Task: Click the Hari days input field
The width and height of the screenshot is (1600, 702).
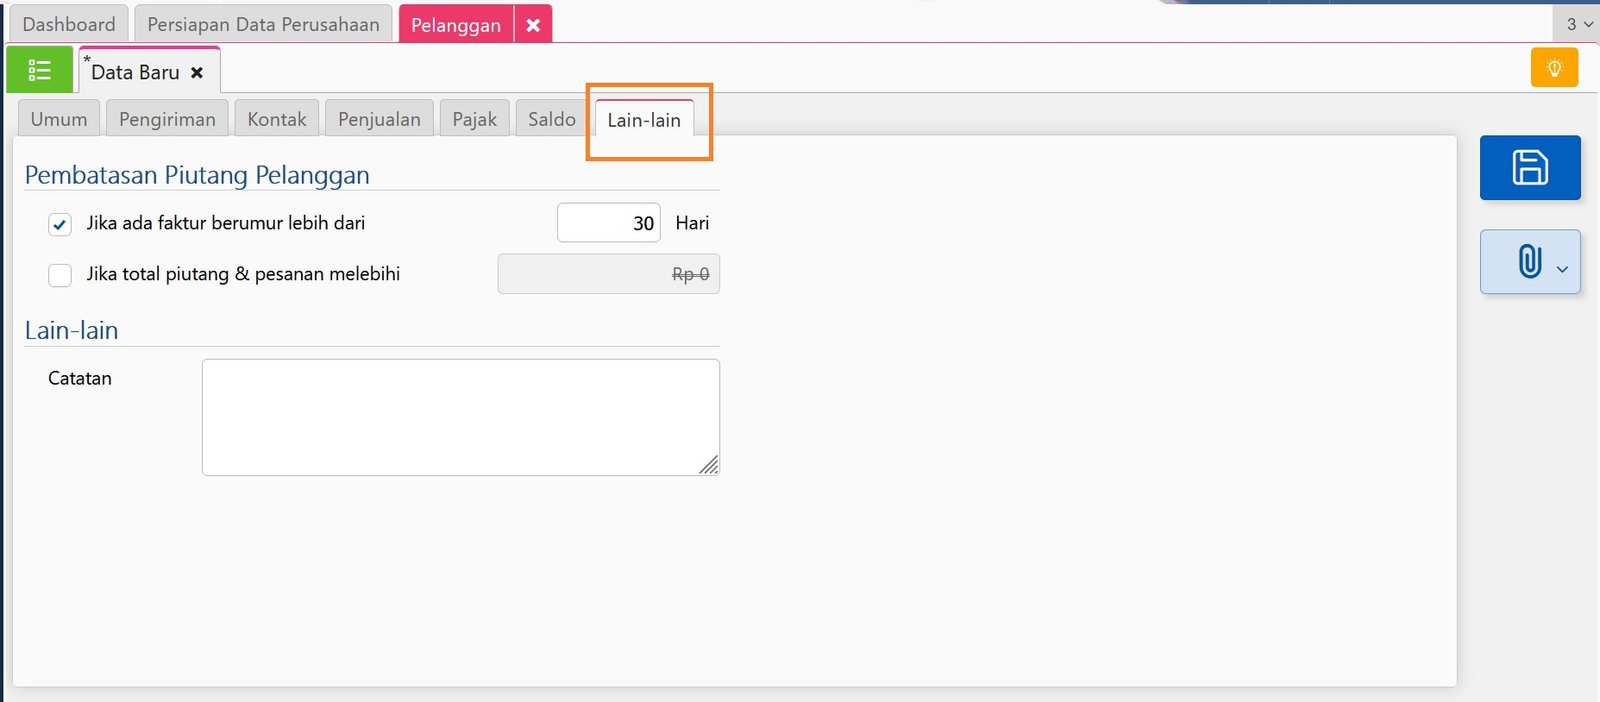Action: 608,223
